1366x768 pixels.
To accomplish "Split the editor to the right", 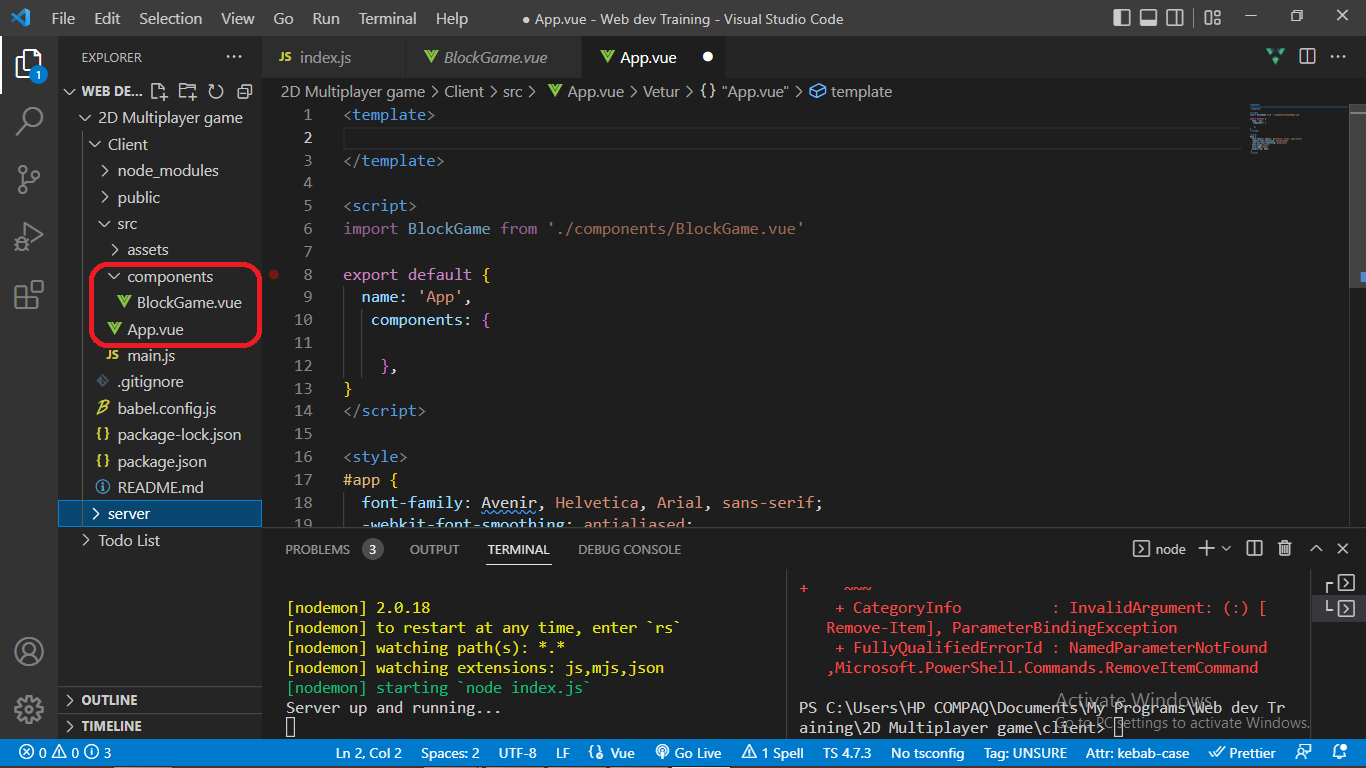I will coord(1307,57).
